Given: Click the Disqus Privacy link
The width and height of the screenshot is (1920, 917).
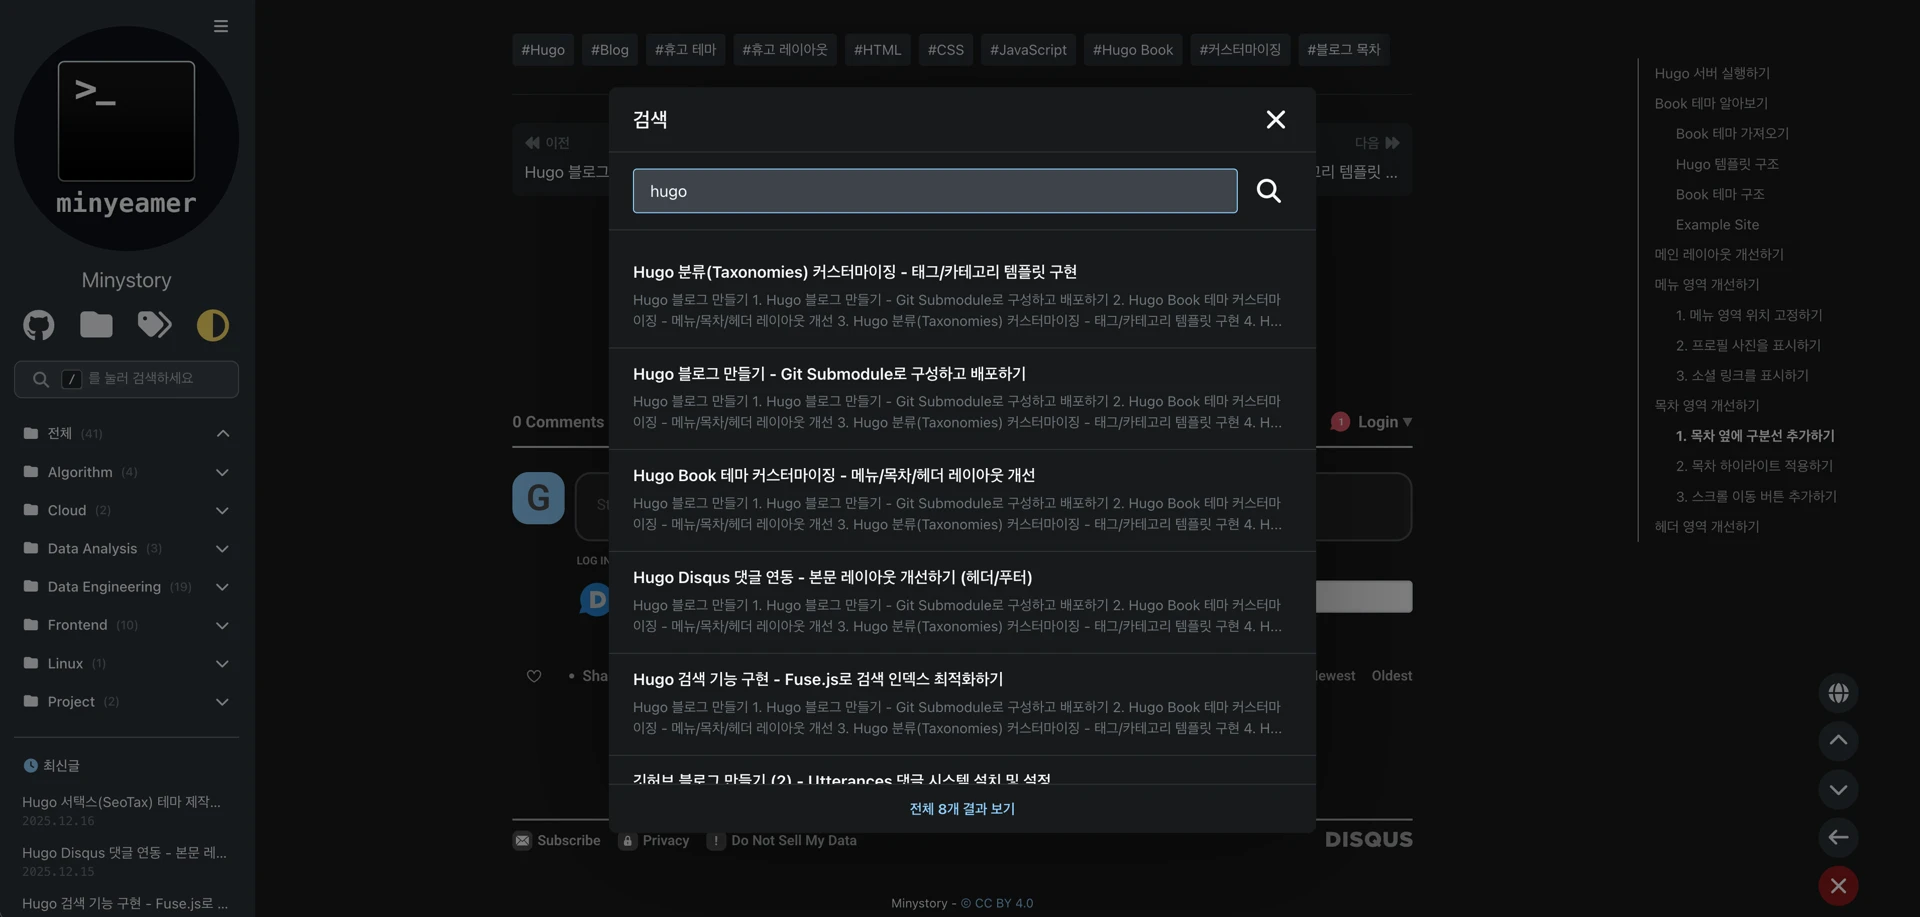Looking at the screenshot, I should (655, 841).
